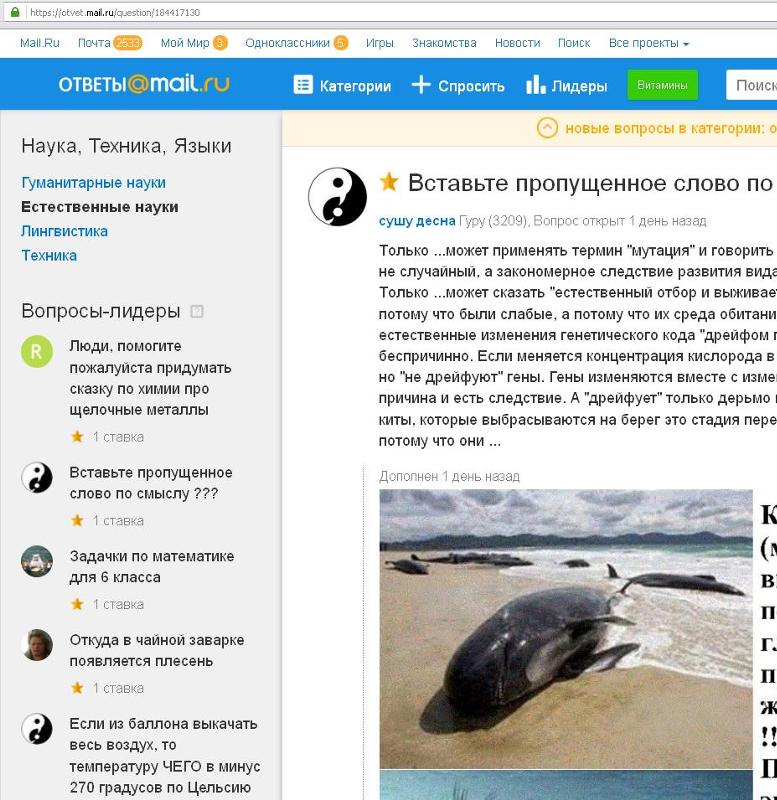Open Лидеры bar chart icon
777x800 pixels.
pos(535,85)
